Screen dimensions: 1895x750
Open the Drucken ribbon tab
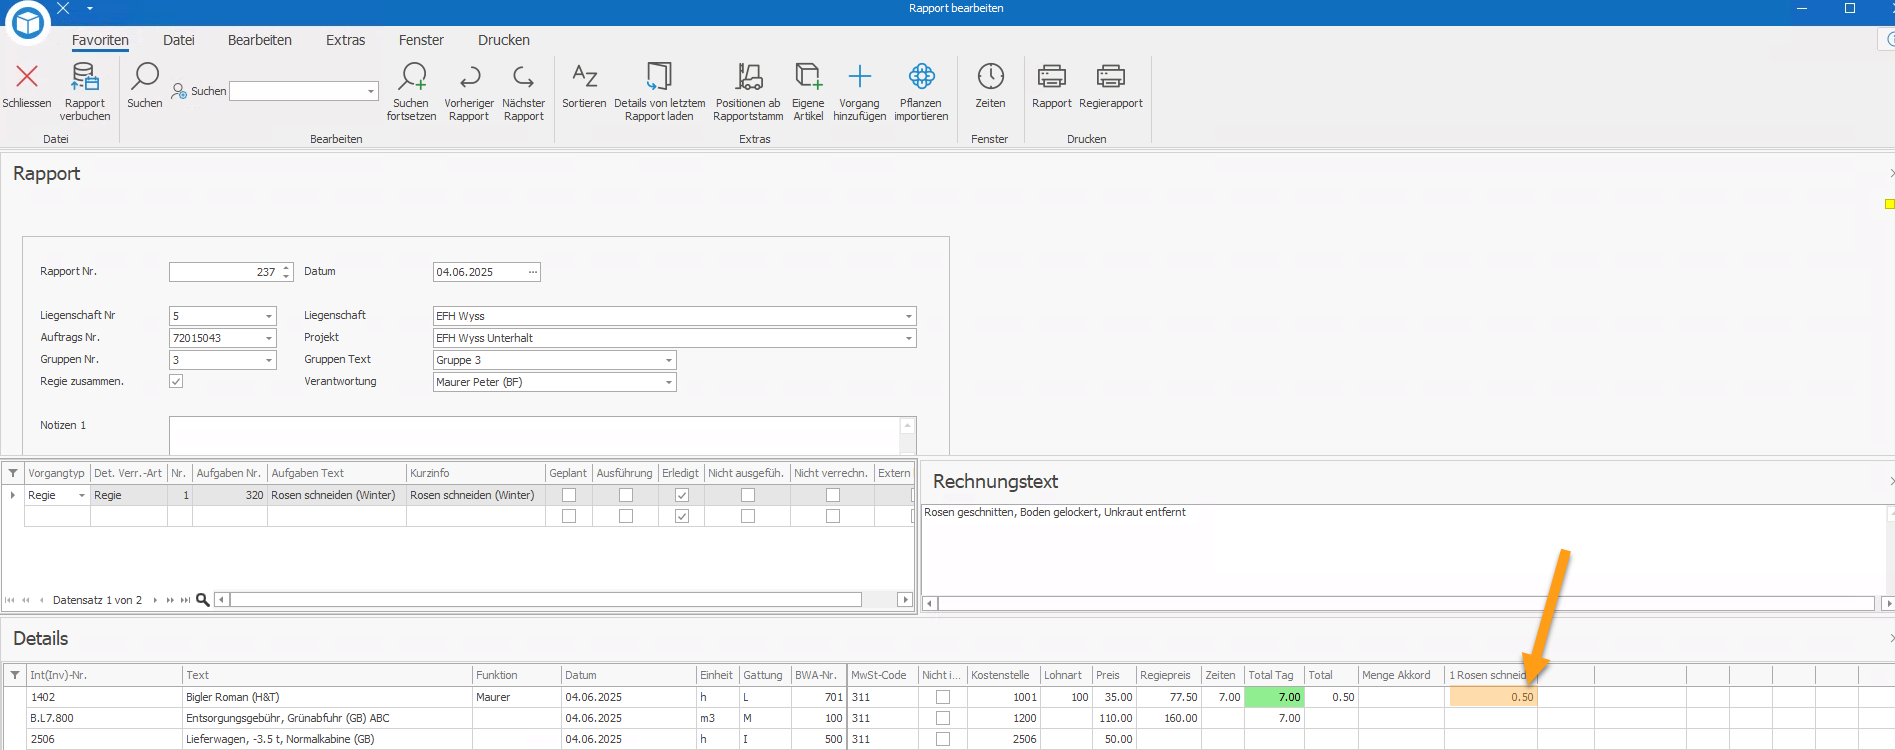click(x=504, y=40)
